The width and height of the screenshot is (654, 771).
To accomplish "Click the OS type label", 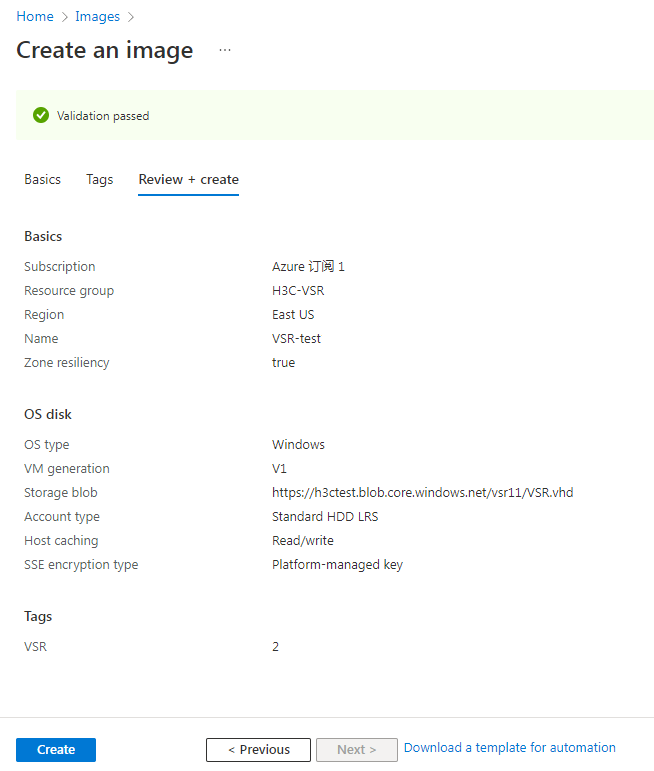I will pos(47,445).
